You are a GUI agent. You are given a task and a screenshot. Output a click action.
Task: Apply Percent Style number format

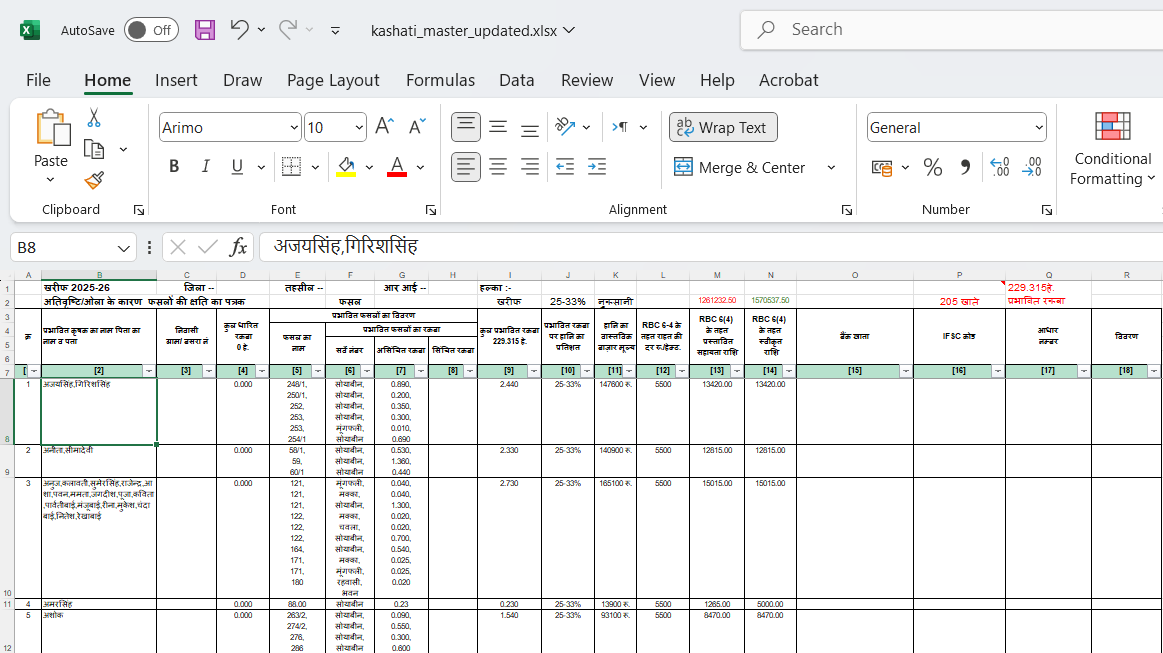pyautogui.click(x=932, y=167)
